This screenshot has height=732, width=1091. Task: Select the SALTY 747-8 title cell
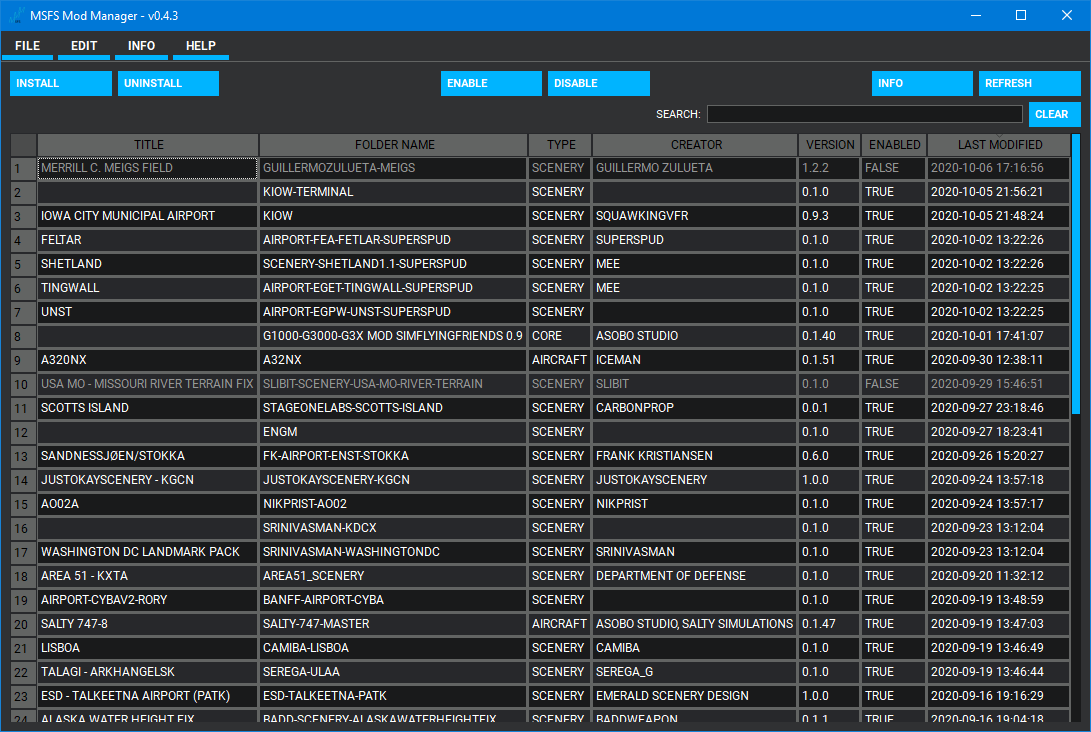click(148, 624)
